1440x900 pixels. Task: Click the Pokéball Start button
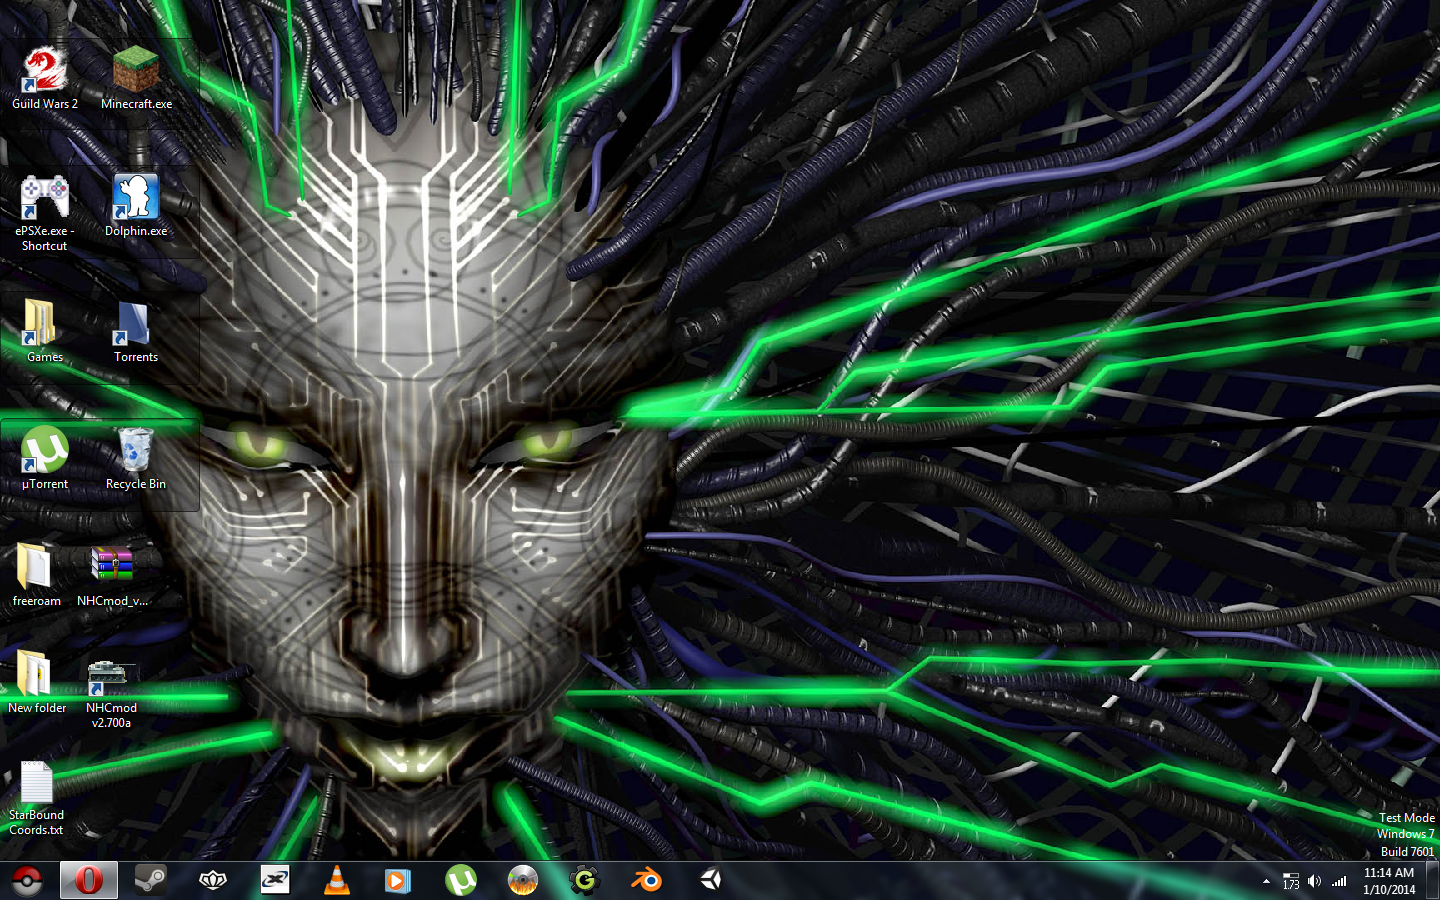(x=27, y=880)
